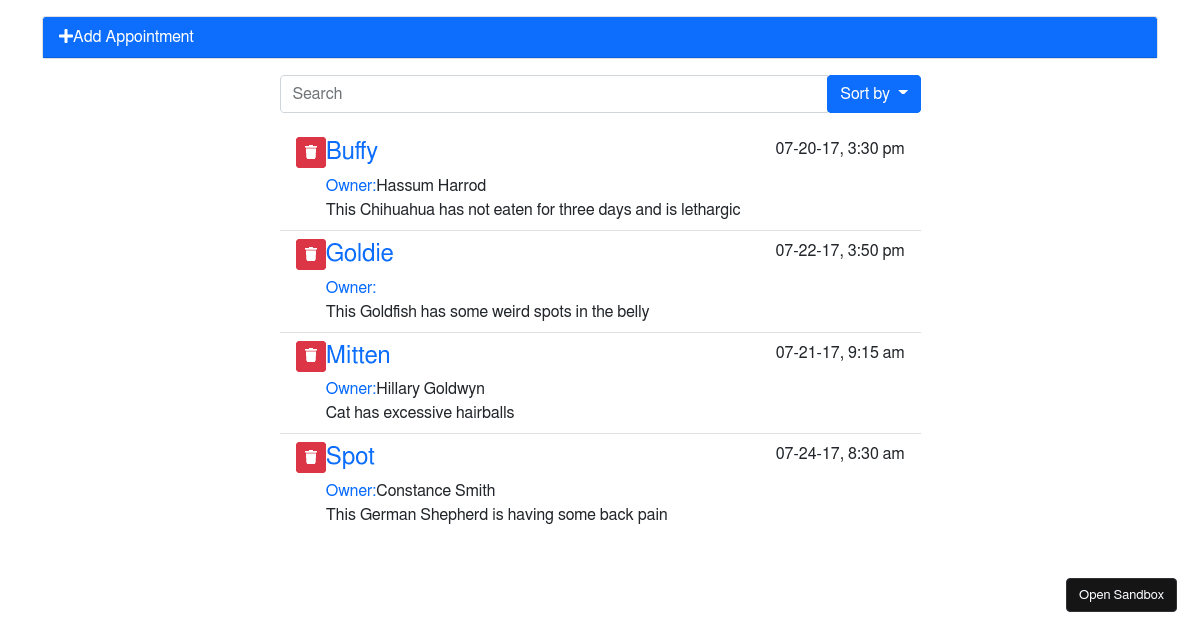Image resolution: width=1200 pixels, height=630 pixels.
Task: Click the date 07-20-17, 3:30 pm
Action: tap(840, 149)
